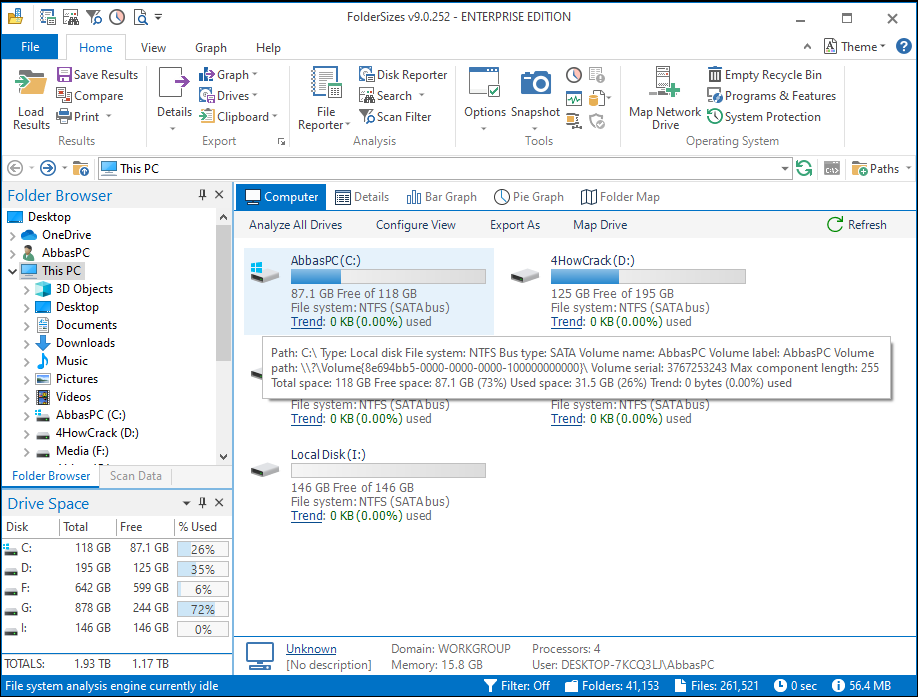Viewport: 918px width, 697px height.
Task: Expand the 4HowCrack (D:) tree node
Action: [x=26, y=434]
